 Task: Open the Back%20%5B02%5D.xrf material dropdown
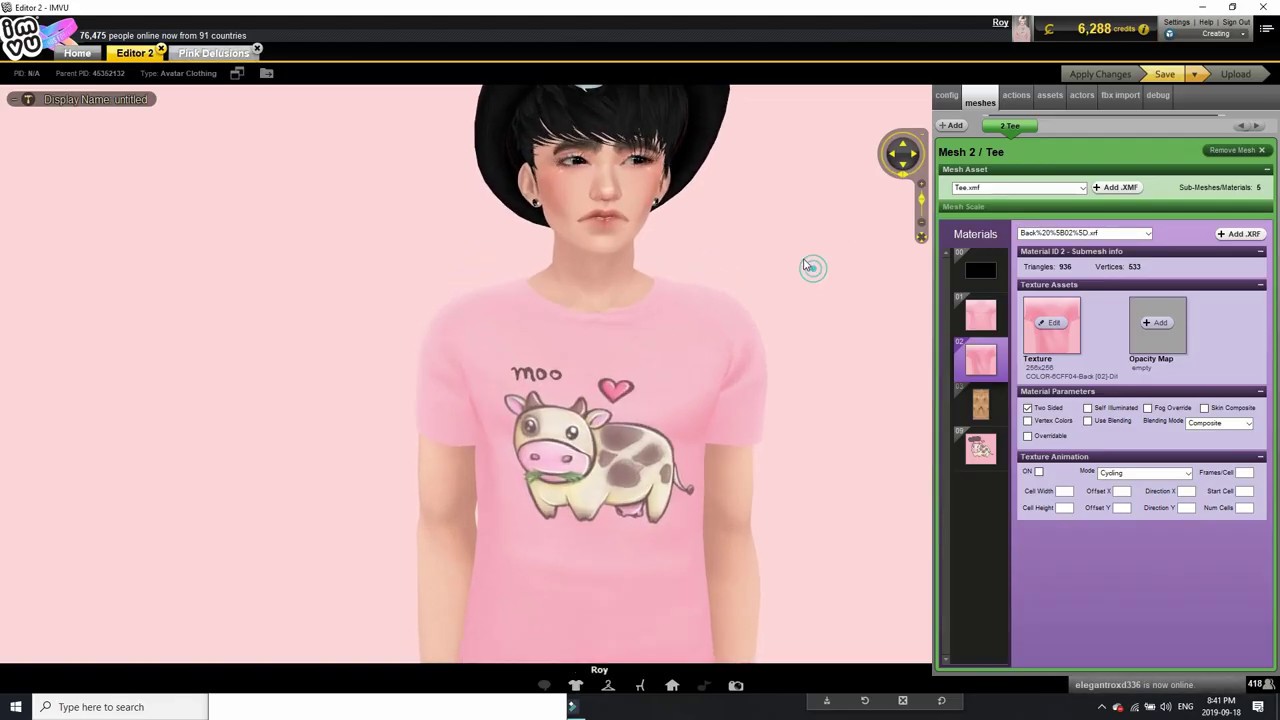[1085, 233]
